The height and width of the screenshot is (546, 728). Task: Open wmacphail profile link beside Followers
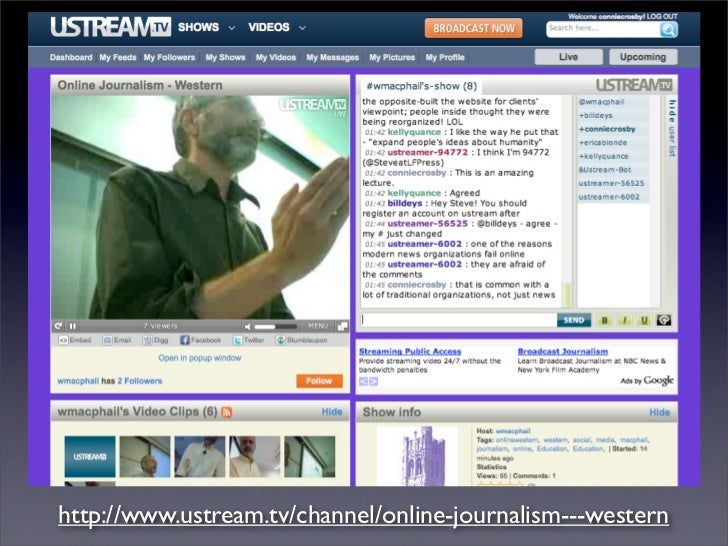point(78,381)
